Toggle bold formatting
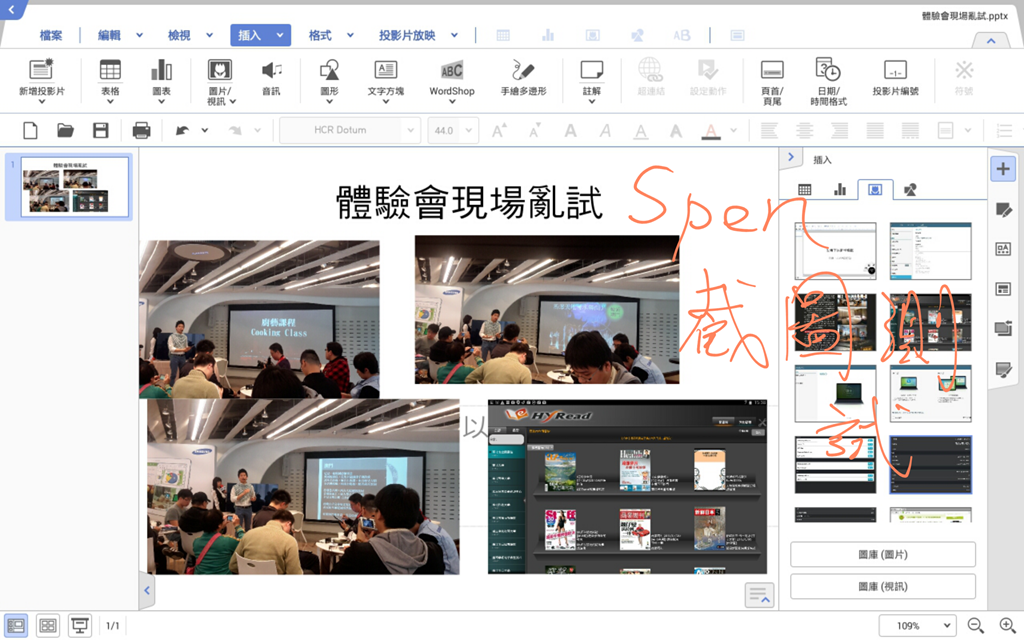Image resolution: width=1024 pixels, height=640 pixels. [570, 131]
